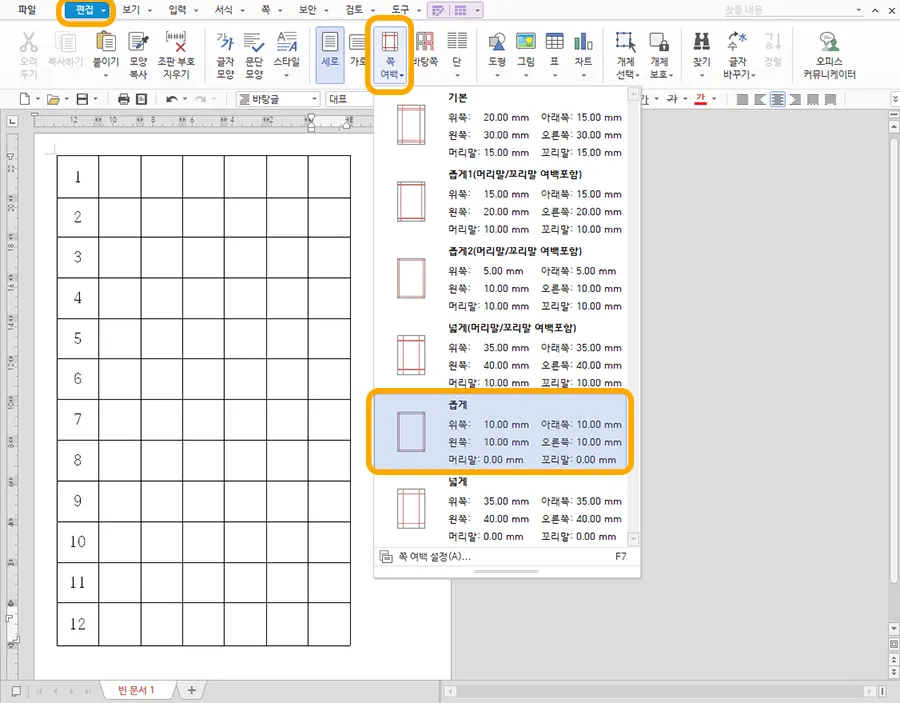Add a new document tab with plus
The width and height of the screenshot is (900, 703).
click(192, 690)
